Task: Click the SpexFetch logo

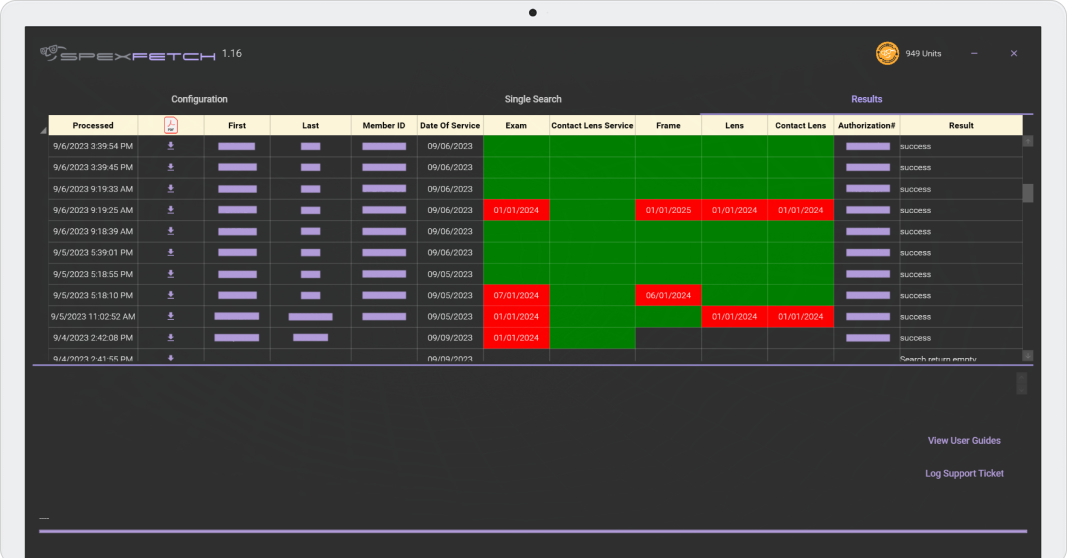Action: click(128, 54)
